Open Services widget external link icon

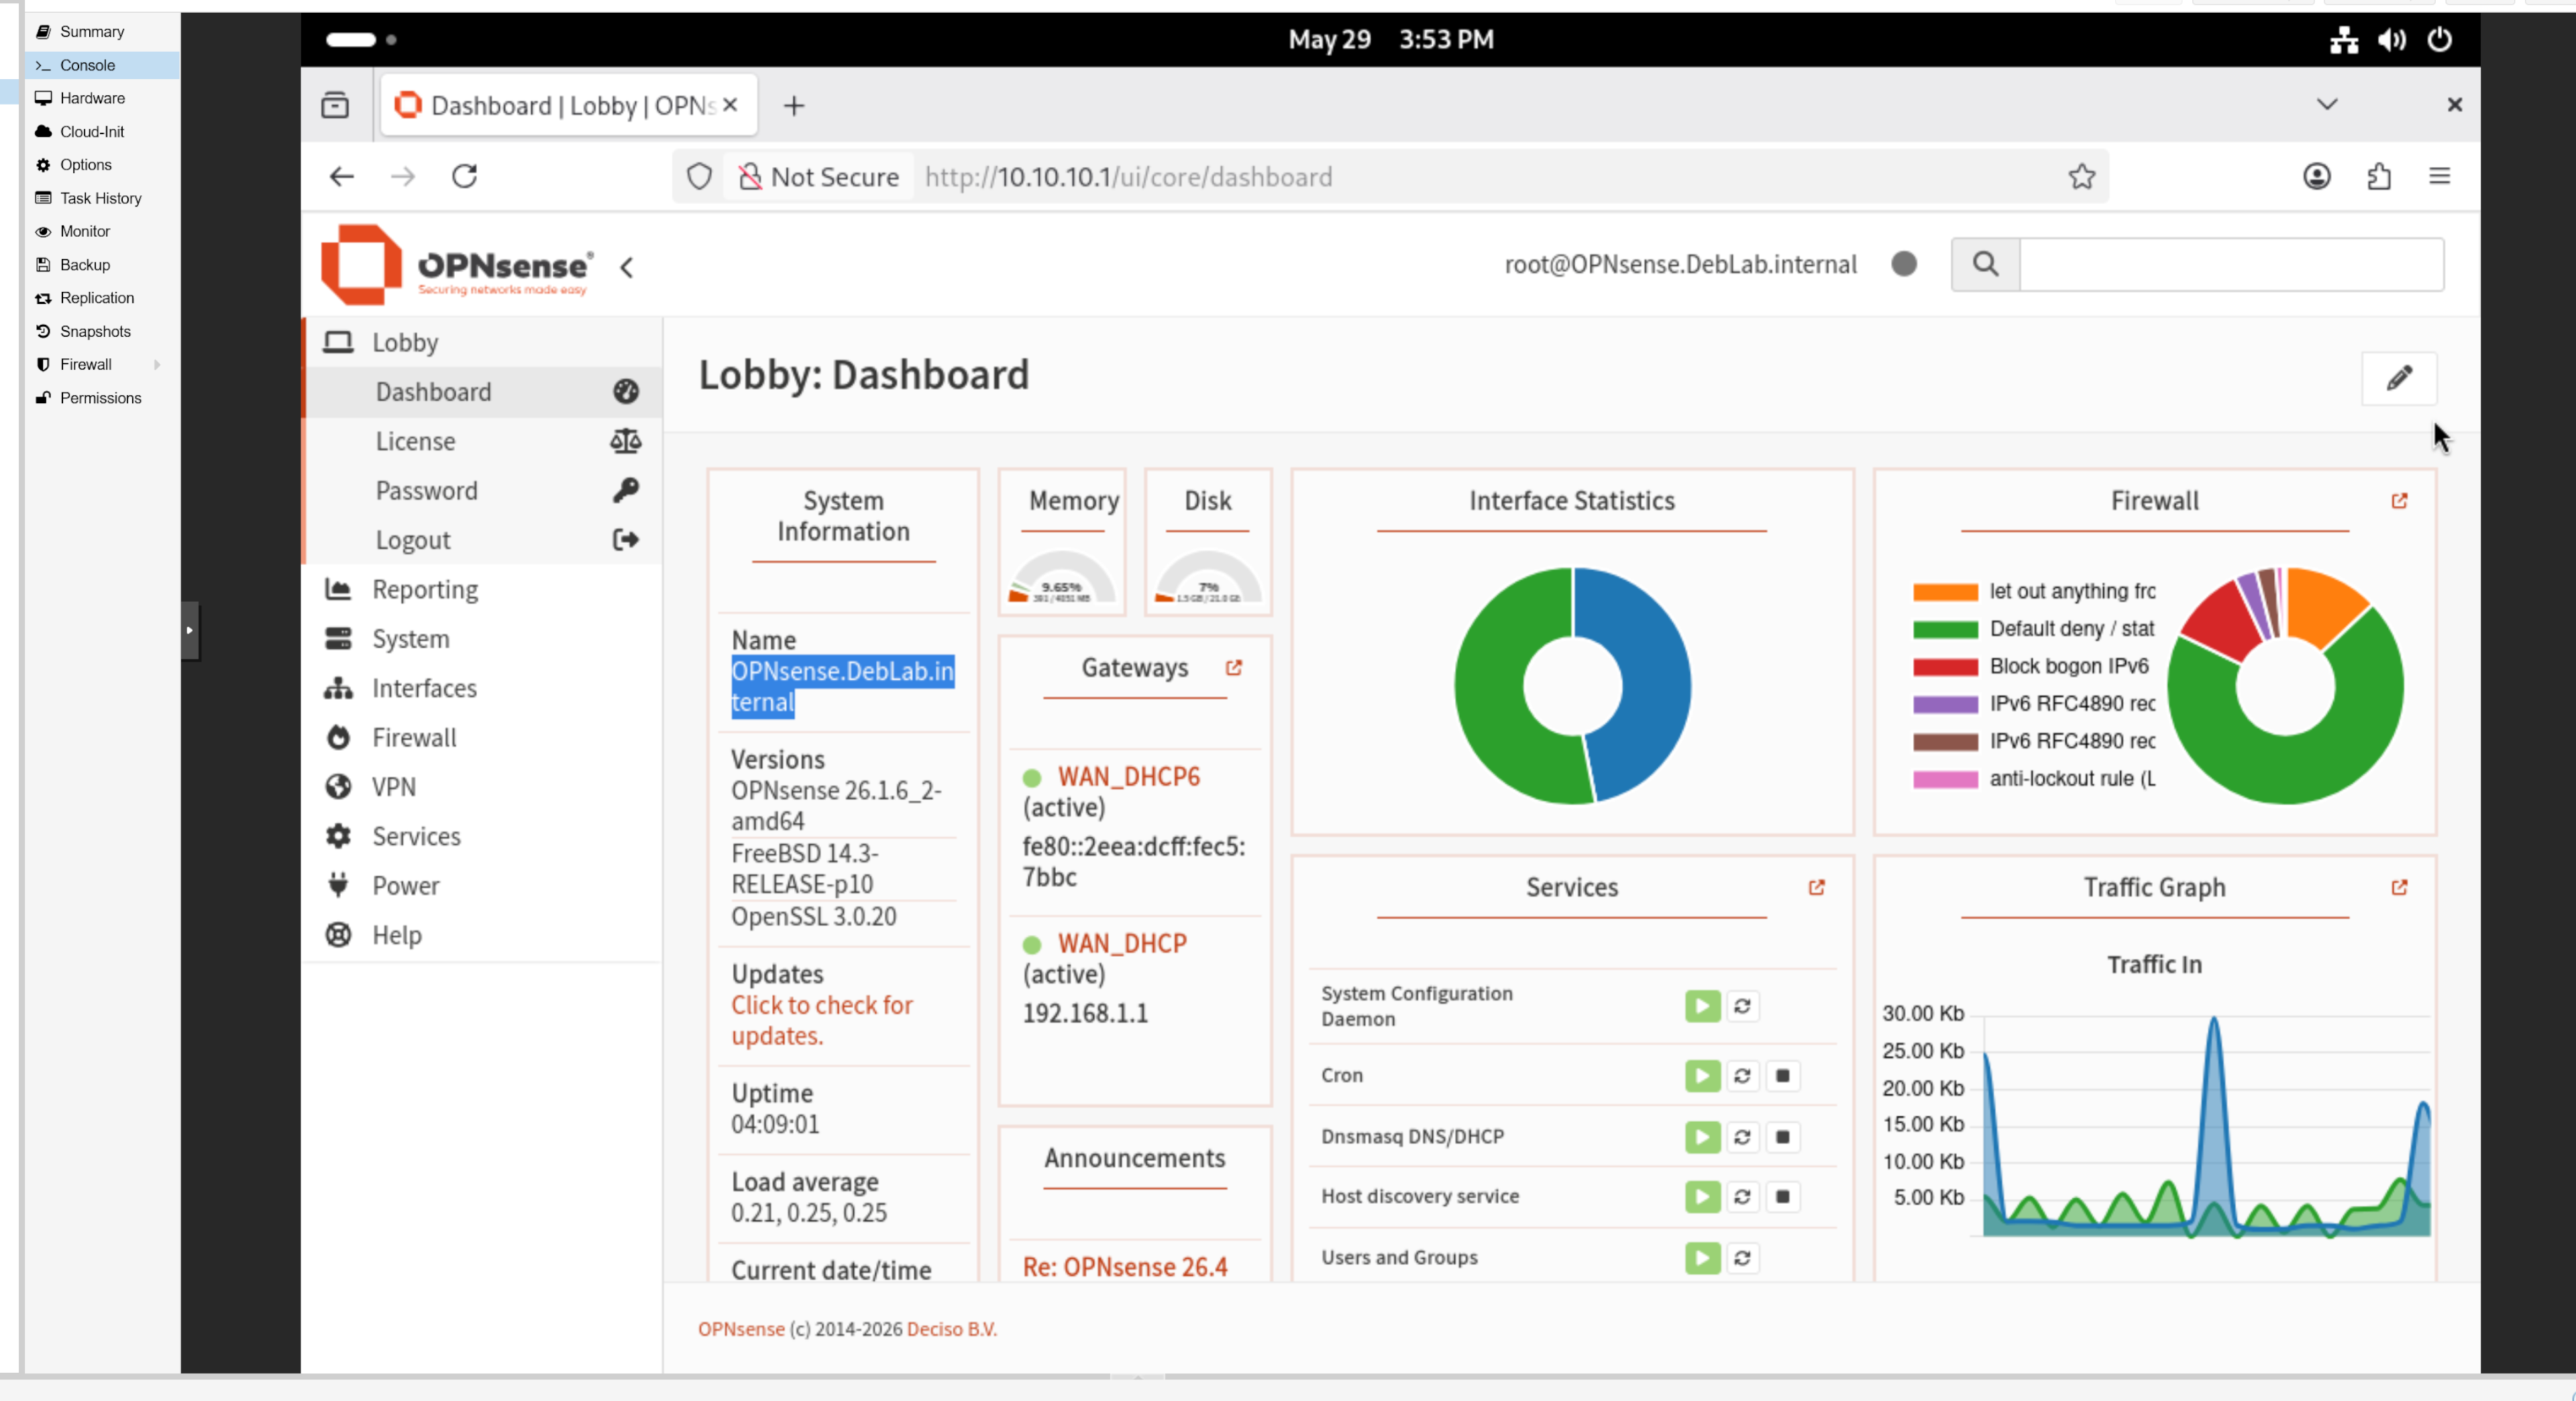tap(1816, 888)
